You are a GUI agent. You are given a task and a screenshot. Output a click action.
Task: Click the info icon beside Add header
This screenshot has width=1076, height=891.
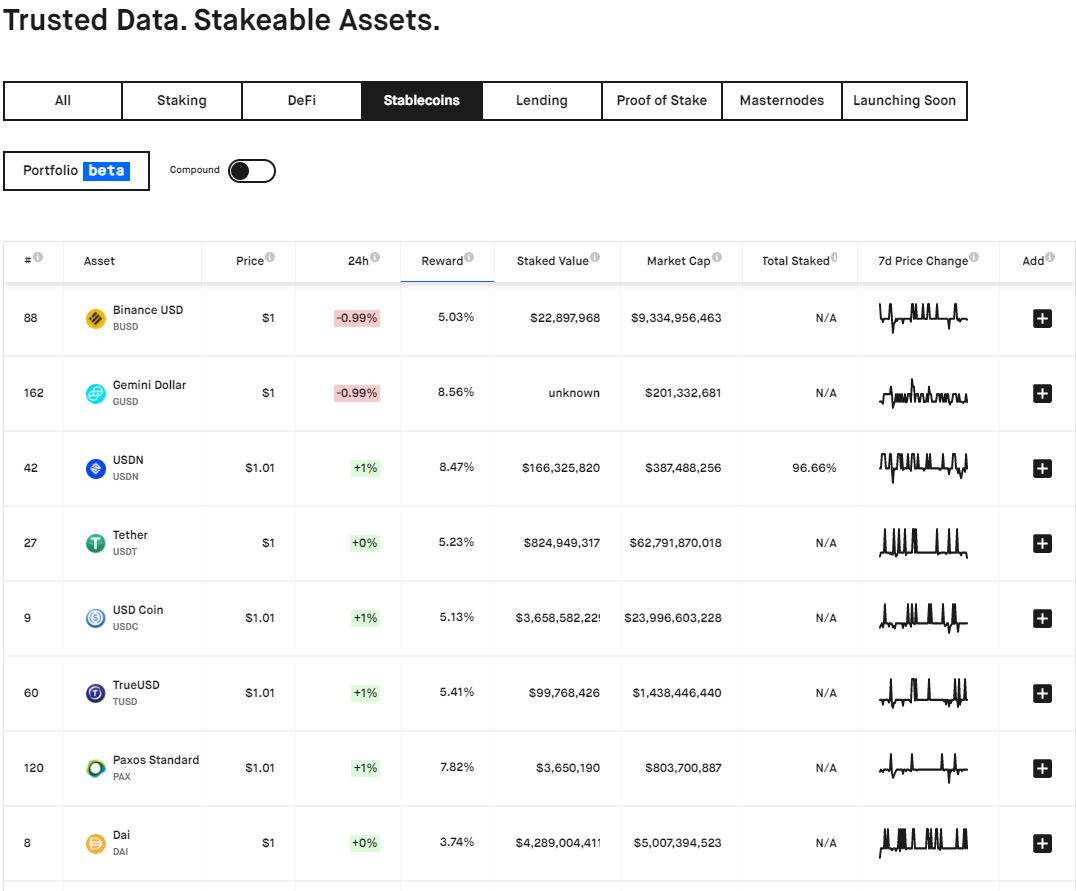[x=1050, y=257]
